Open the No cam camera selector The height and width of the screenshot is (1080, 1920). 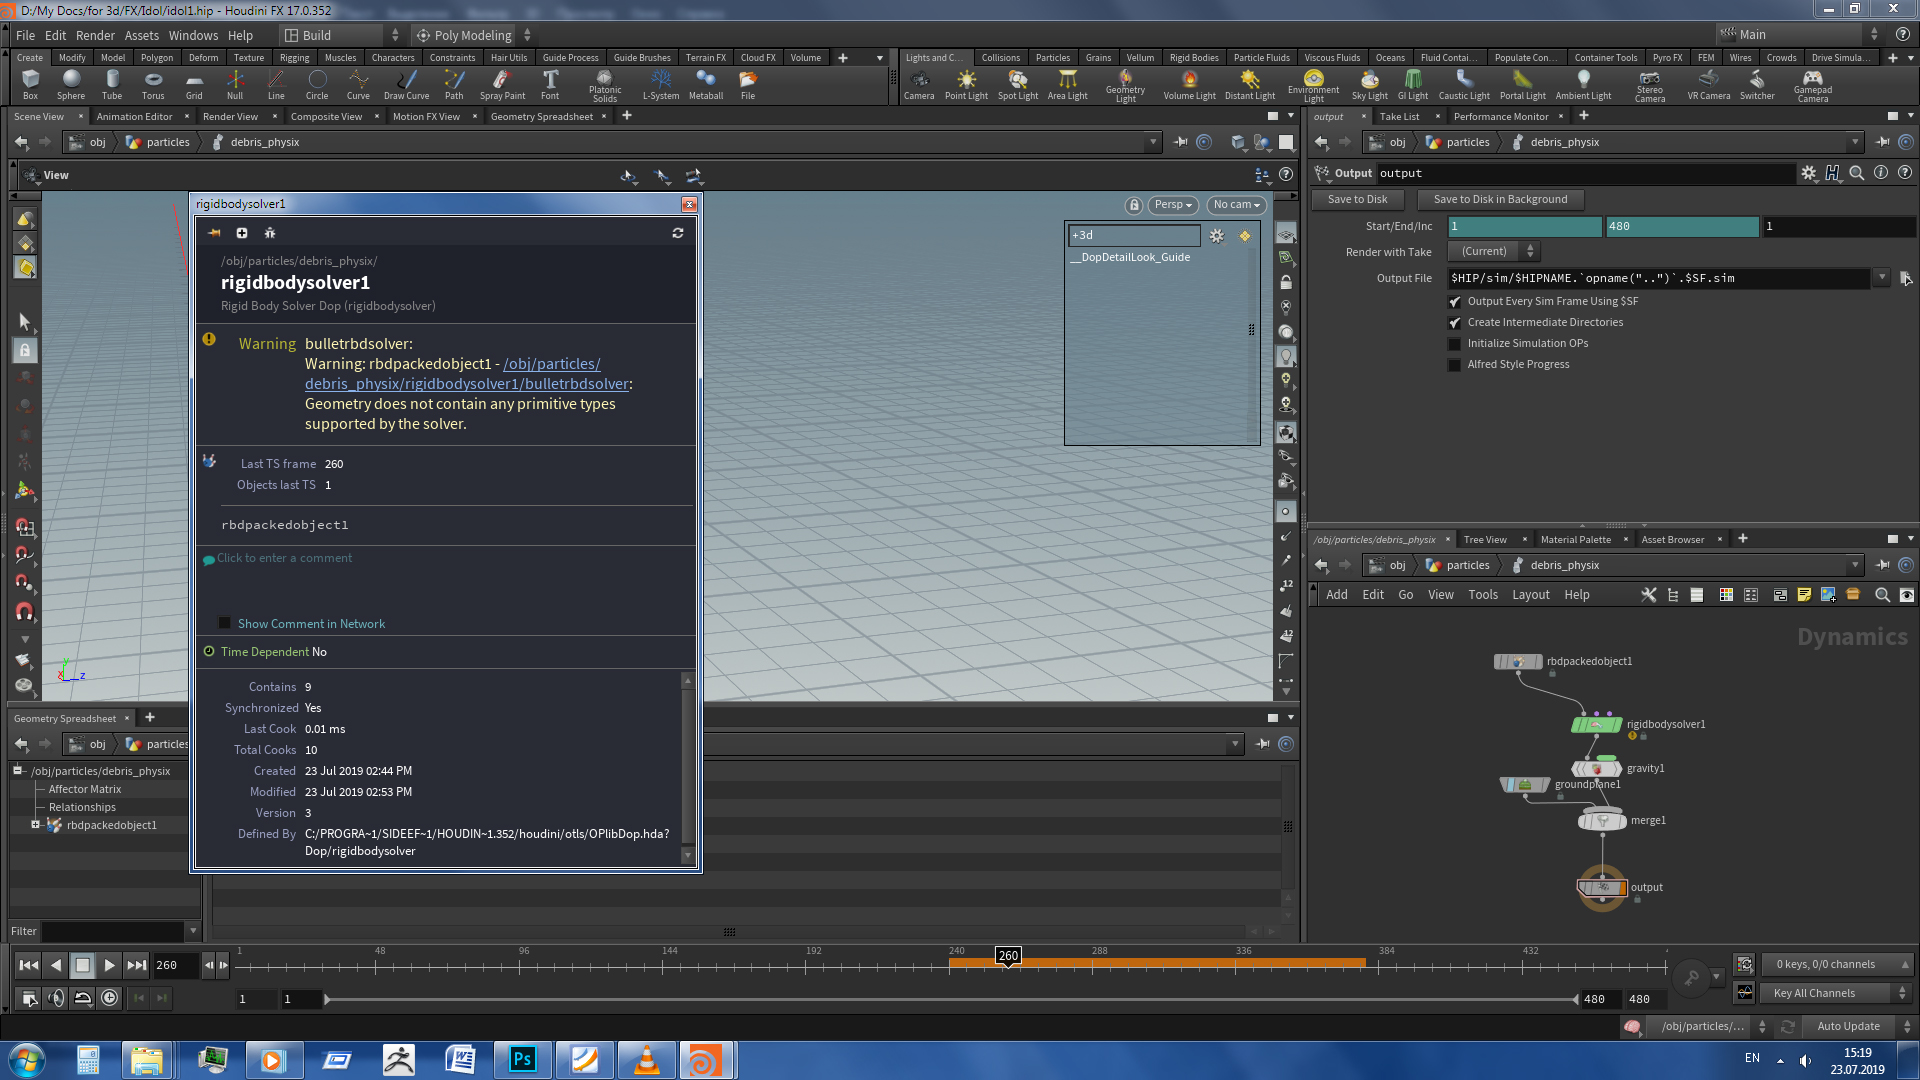pos(1236,205)
